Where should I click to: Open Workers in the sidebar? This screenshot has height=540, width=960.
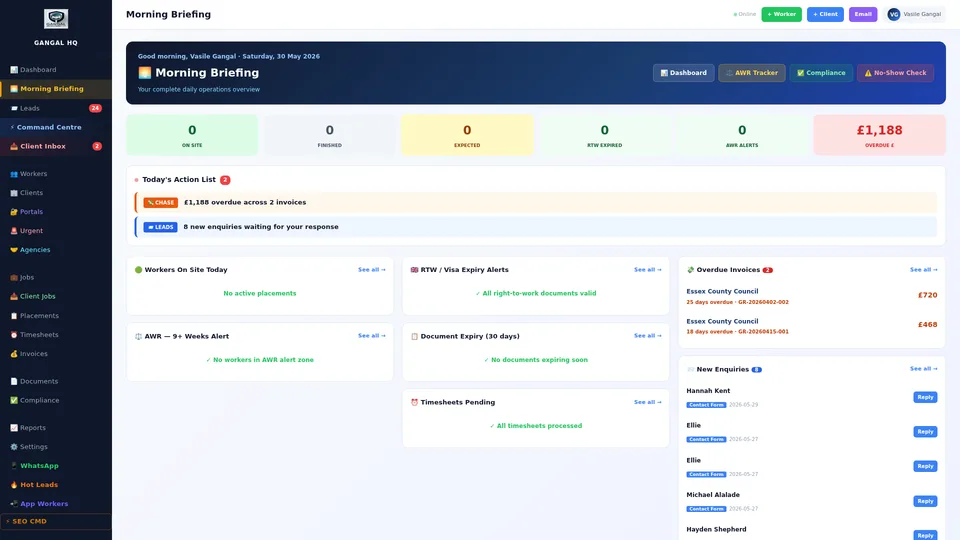point(56,174)
